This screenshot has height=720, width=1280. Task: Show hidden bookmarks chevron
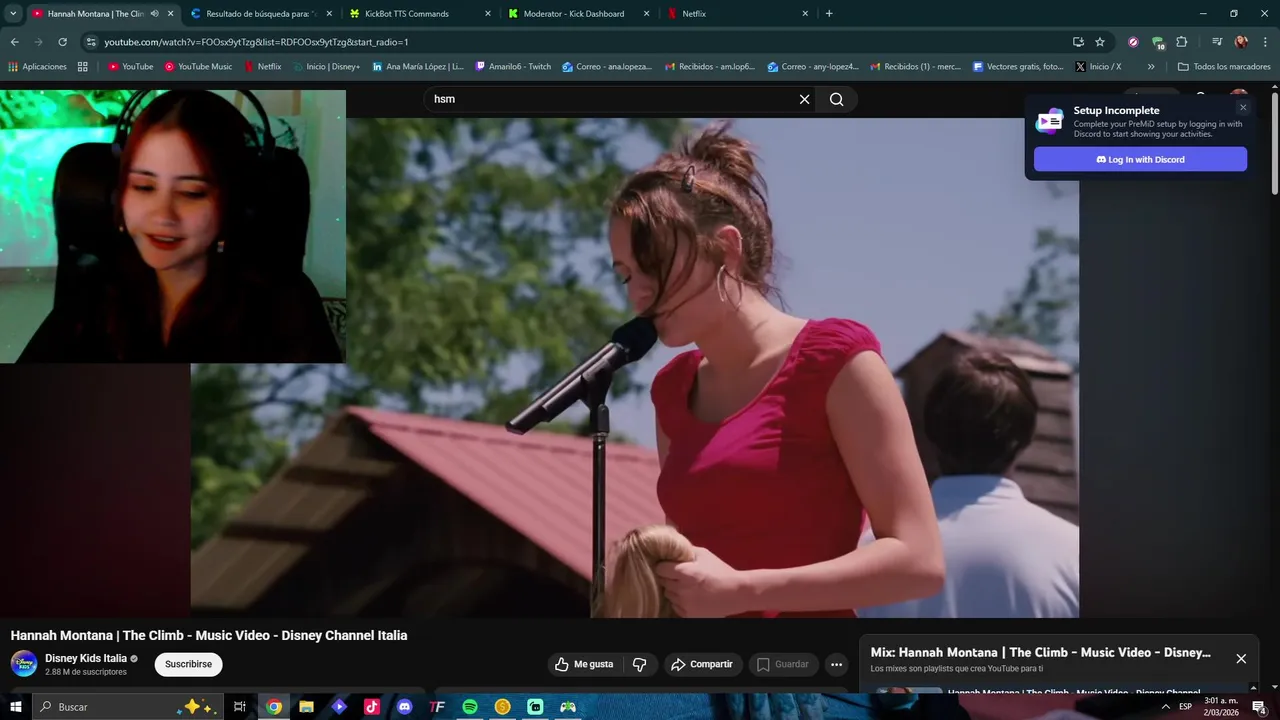tap(1151, 67)
